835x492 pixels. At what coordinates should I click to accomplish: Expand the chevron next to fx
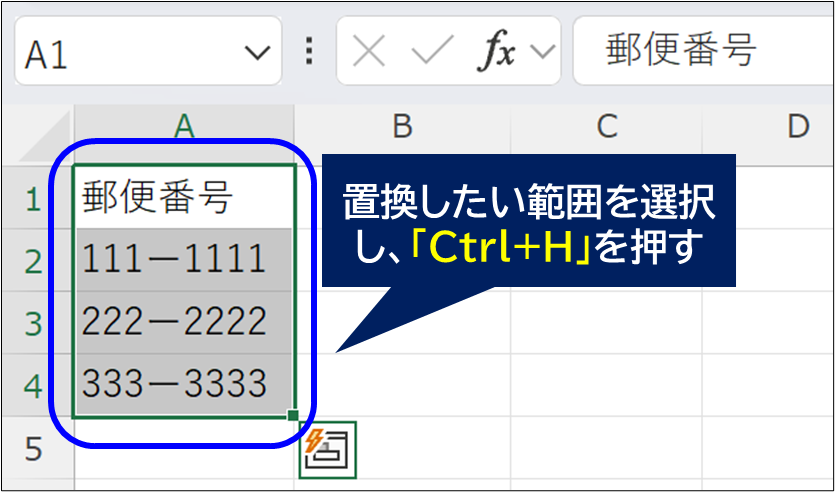(x=543, y=53)
